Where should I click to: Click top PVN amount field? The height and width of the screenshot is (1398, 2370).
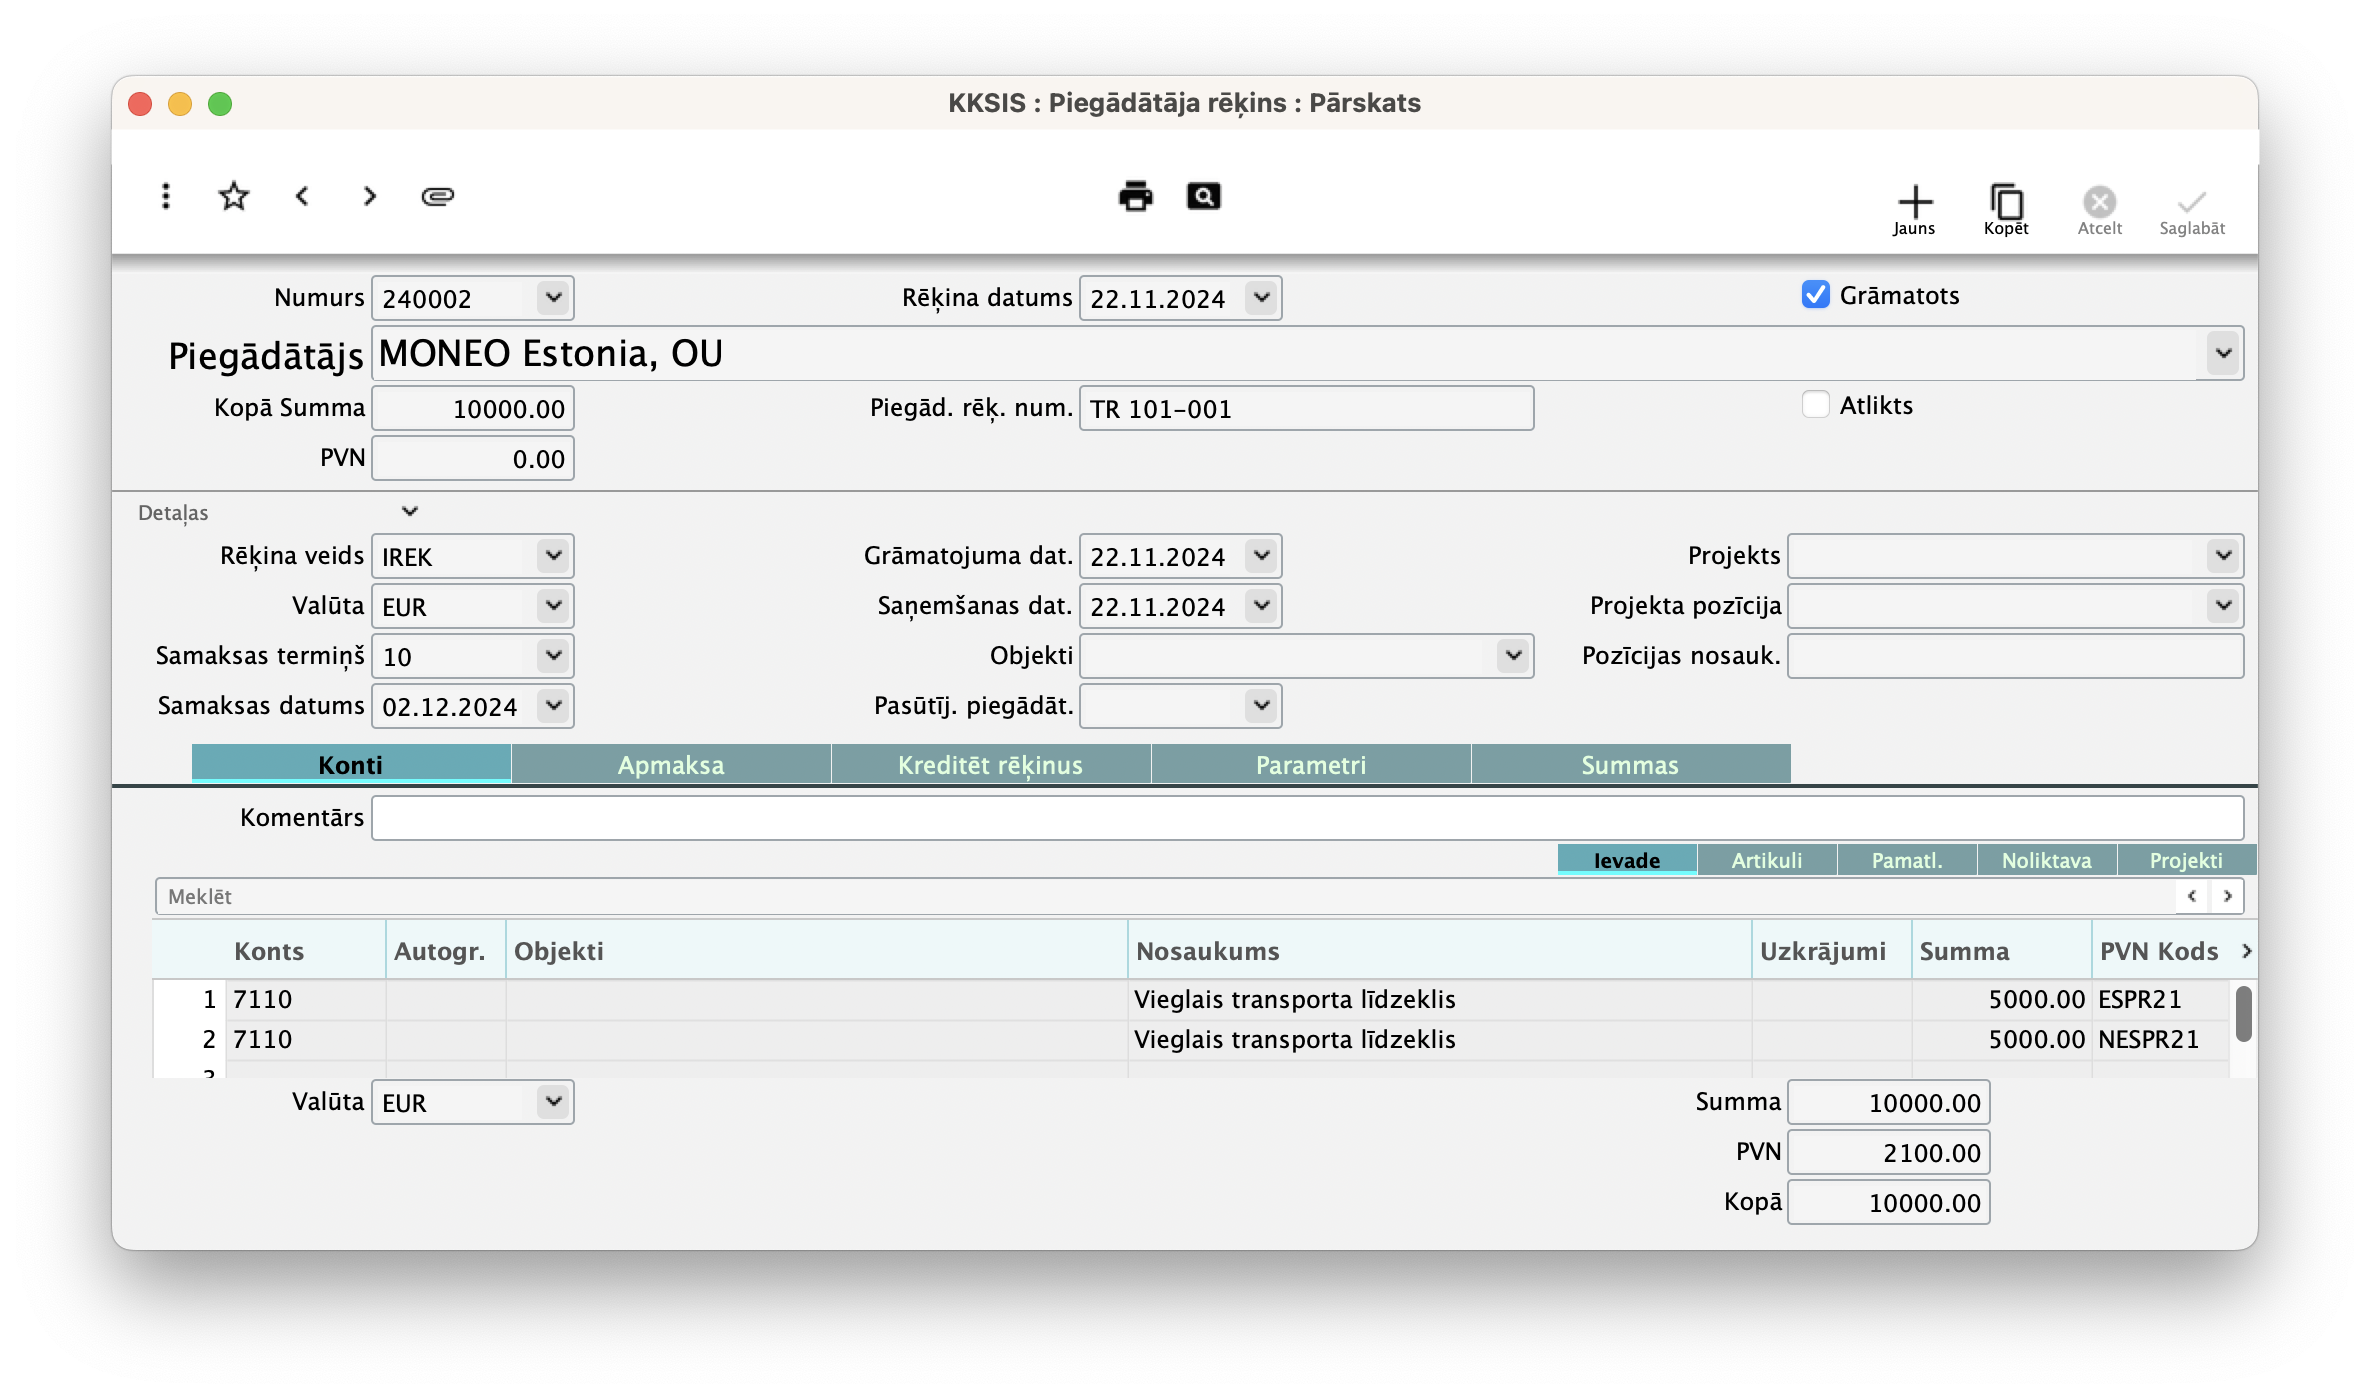473,458
